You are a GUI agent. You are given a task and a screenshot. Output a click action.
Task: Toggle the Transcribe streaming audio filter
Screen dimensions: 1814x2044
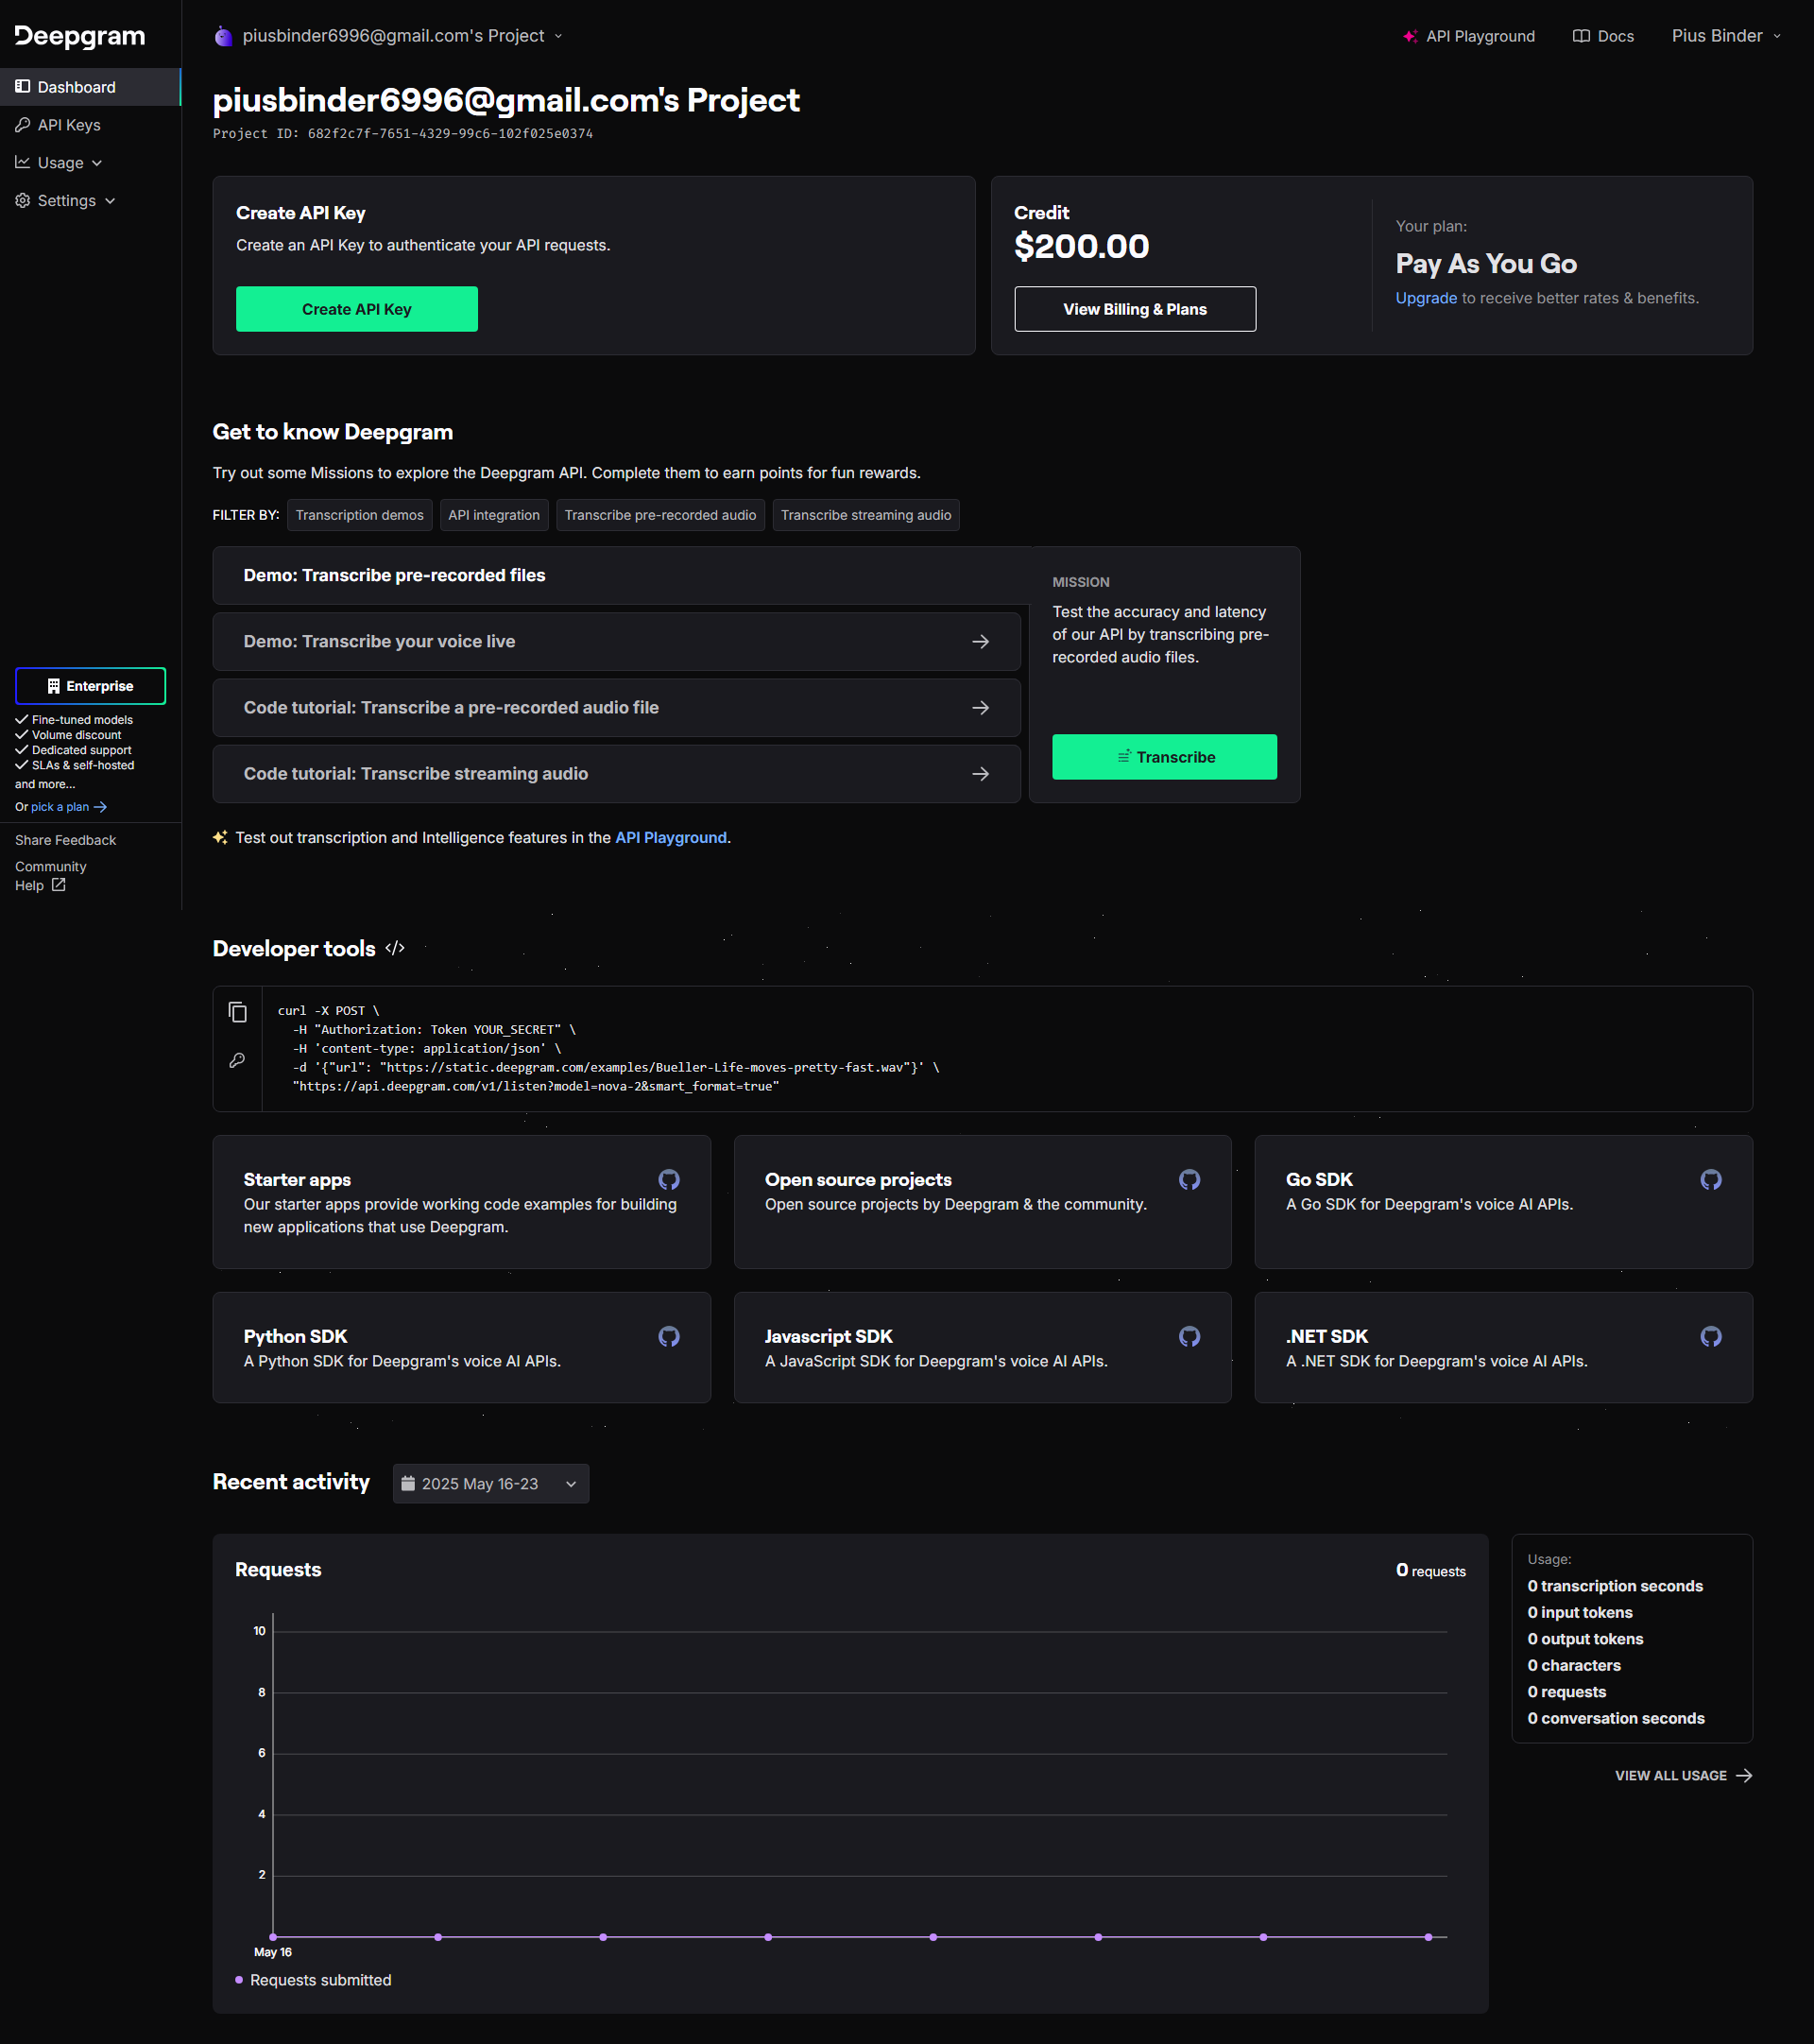865,515
